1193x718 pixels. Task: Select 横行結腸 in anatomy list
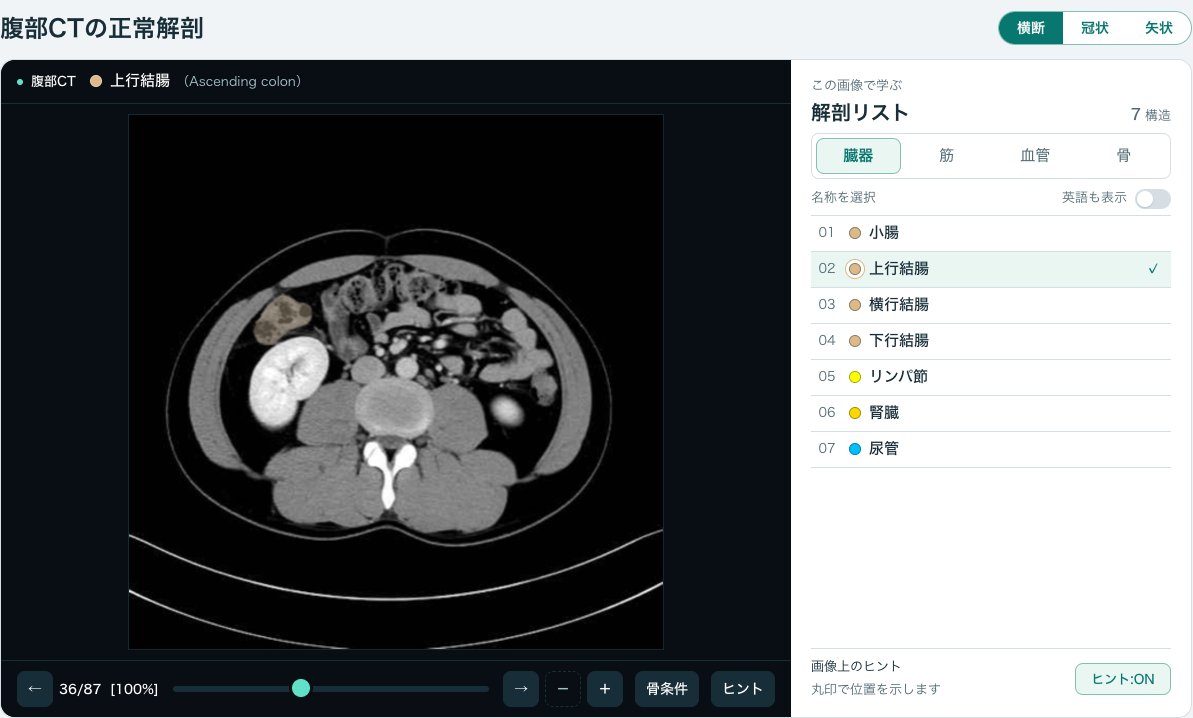(991, 305)
